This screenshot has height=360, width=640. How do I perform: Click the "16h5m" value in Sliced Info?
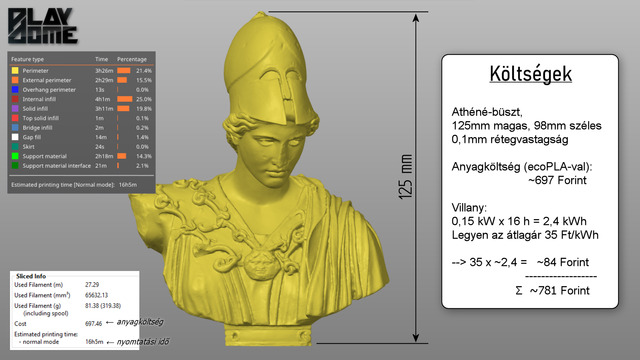click(94, 342)
